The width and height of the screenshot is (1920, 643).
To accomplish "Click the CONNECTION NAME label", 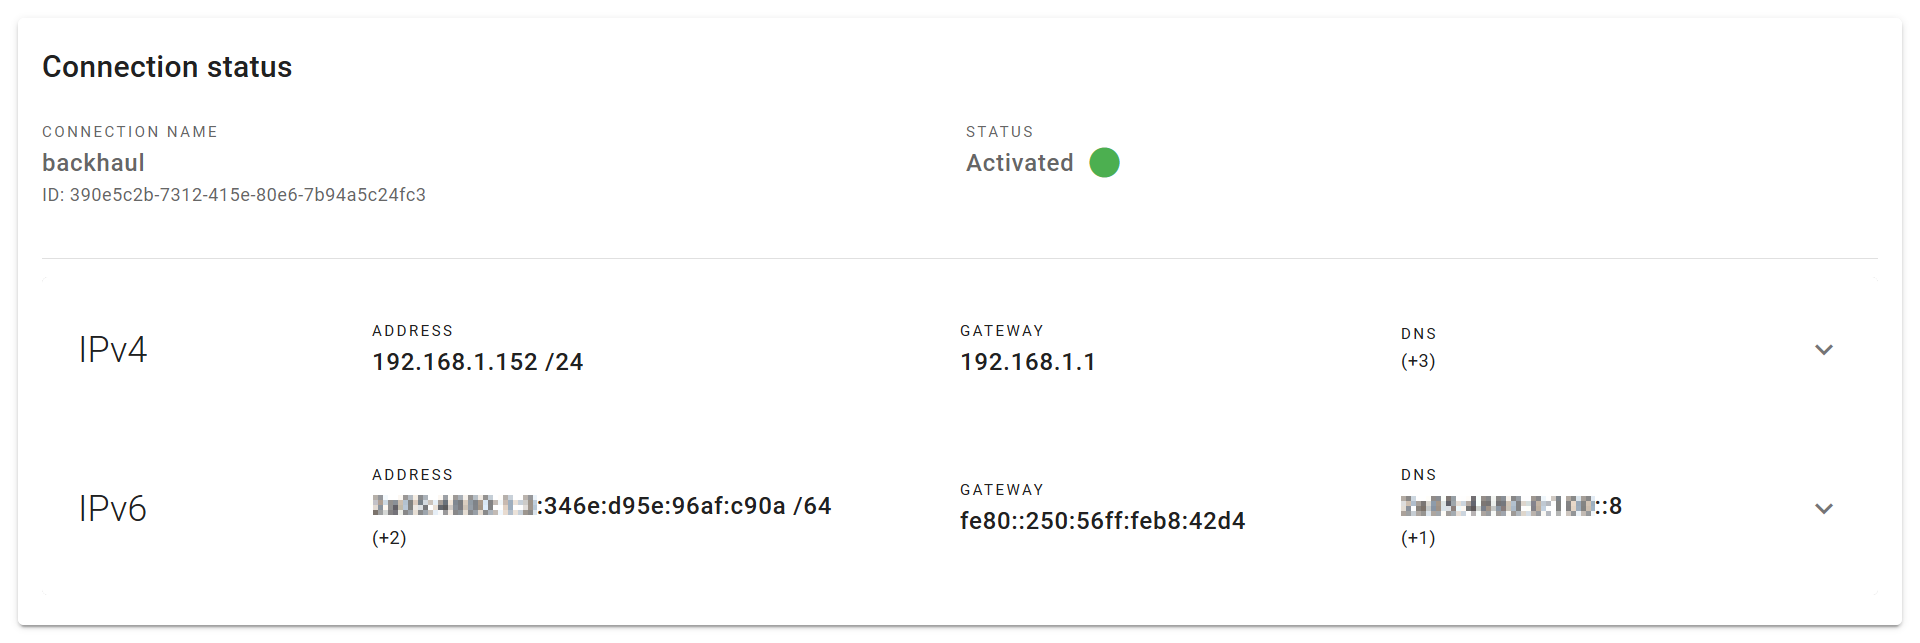I will click(x=130, y=132).
